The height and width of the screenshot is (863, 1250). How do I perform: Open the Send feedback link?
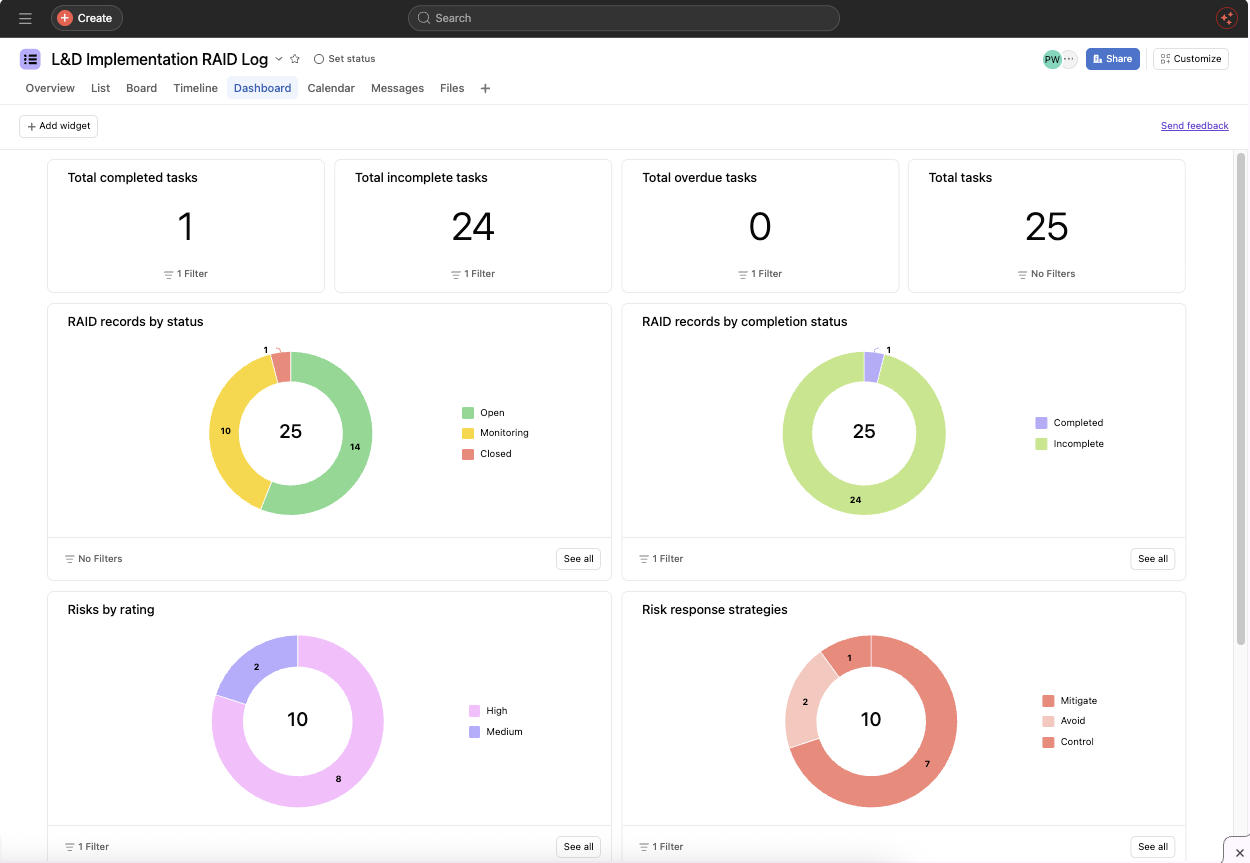click(1194, 126)
